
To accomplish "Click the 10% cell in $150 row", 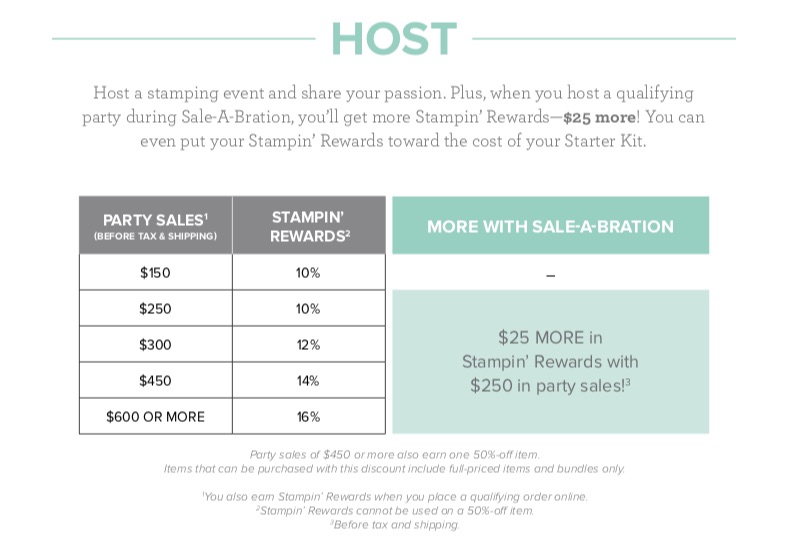I will tap(309, 272).
